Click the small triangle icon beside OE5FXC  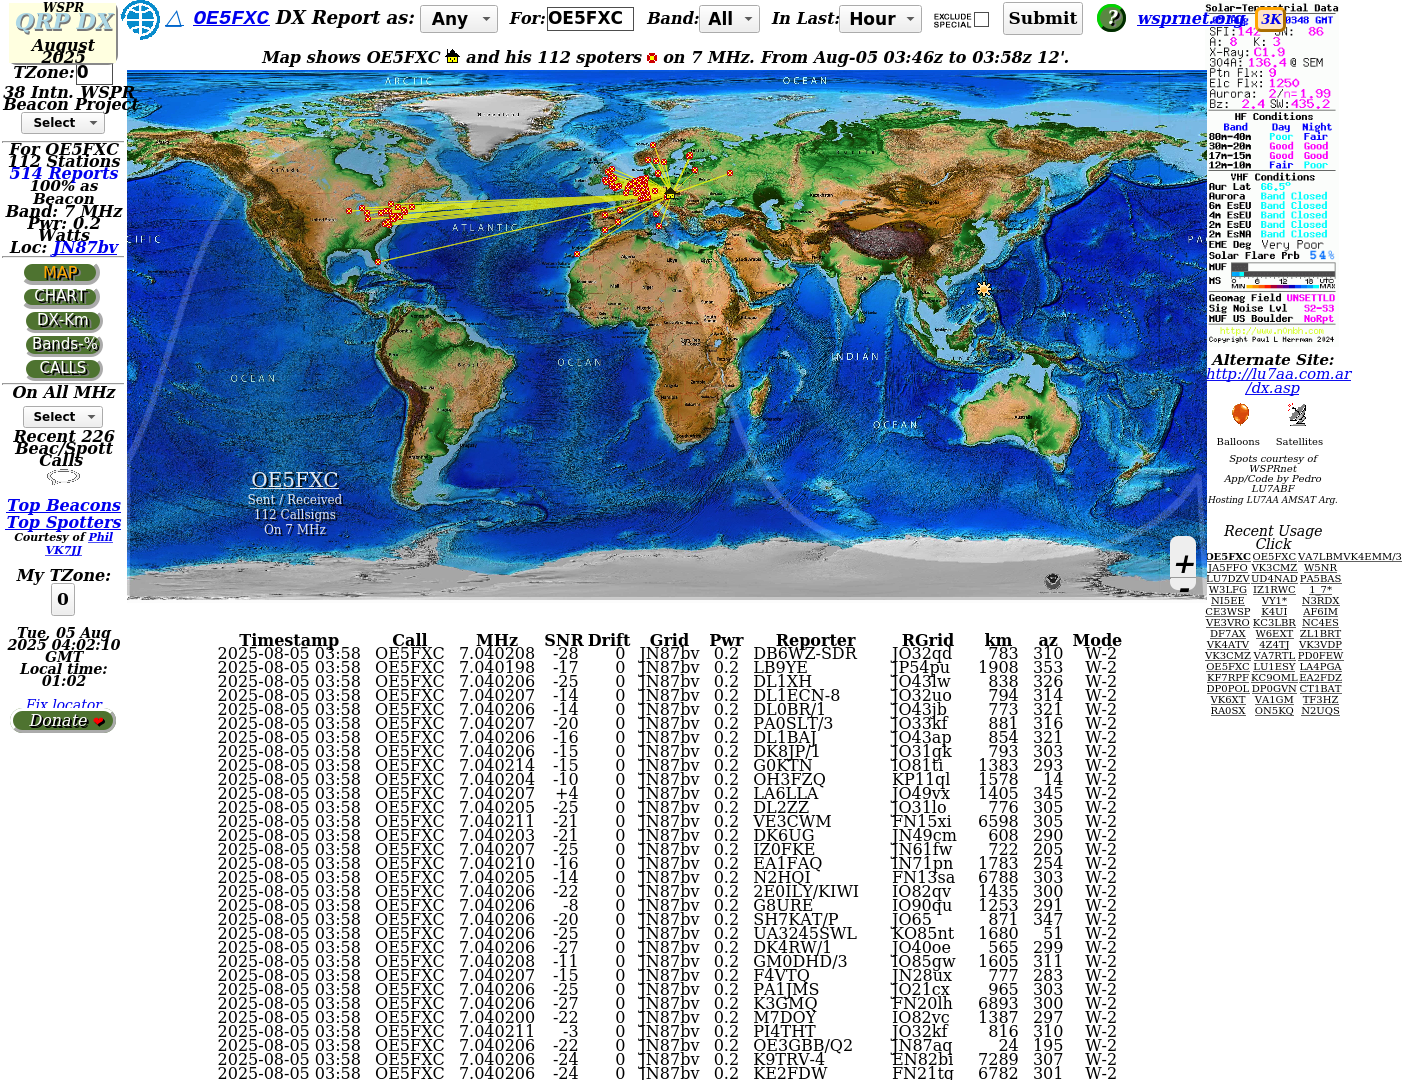[174, 18]
